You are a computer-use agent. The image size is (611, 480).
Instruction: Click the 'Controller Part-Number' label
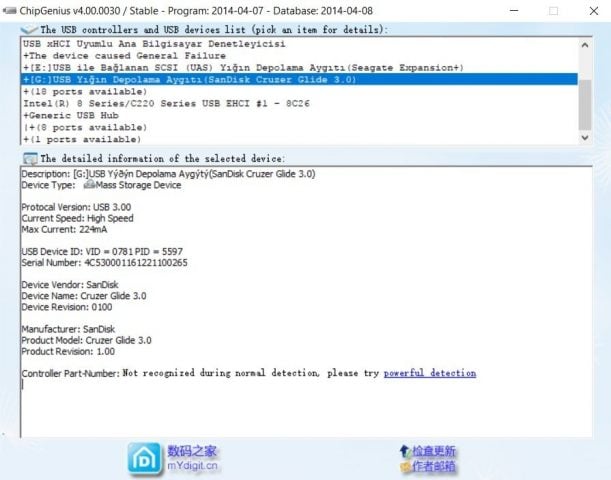coord(71,374)
